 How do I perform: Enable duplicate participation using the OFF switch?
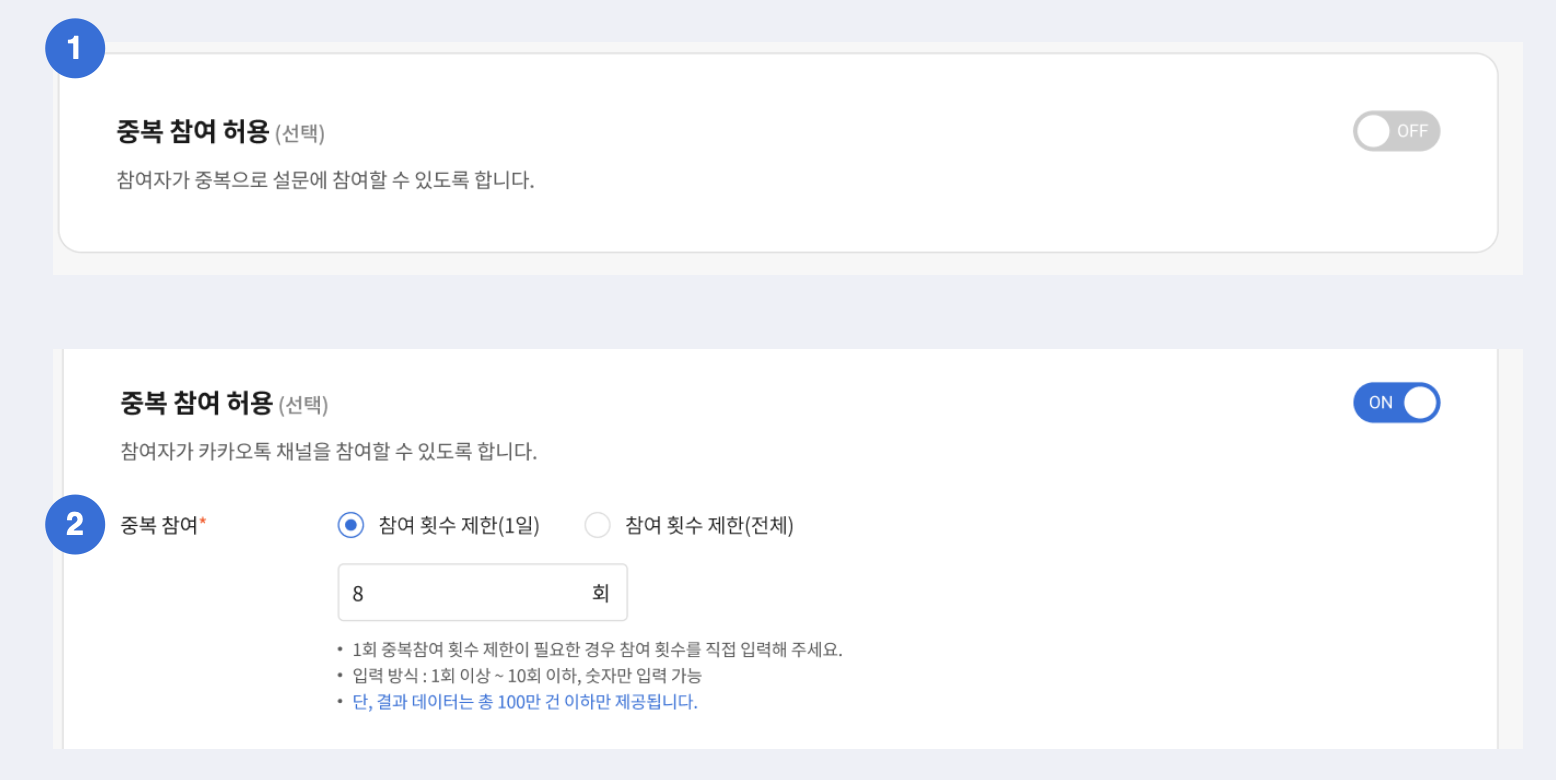click(1396, 131)
